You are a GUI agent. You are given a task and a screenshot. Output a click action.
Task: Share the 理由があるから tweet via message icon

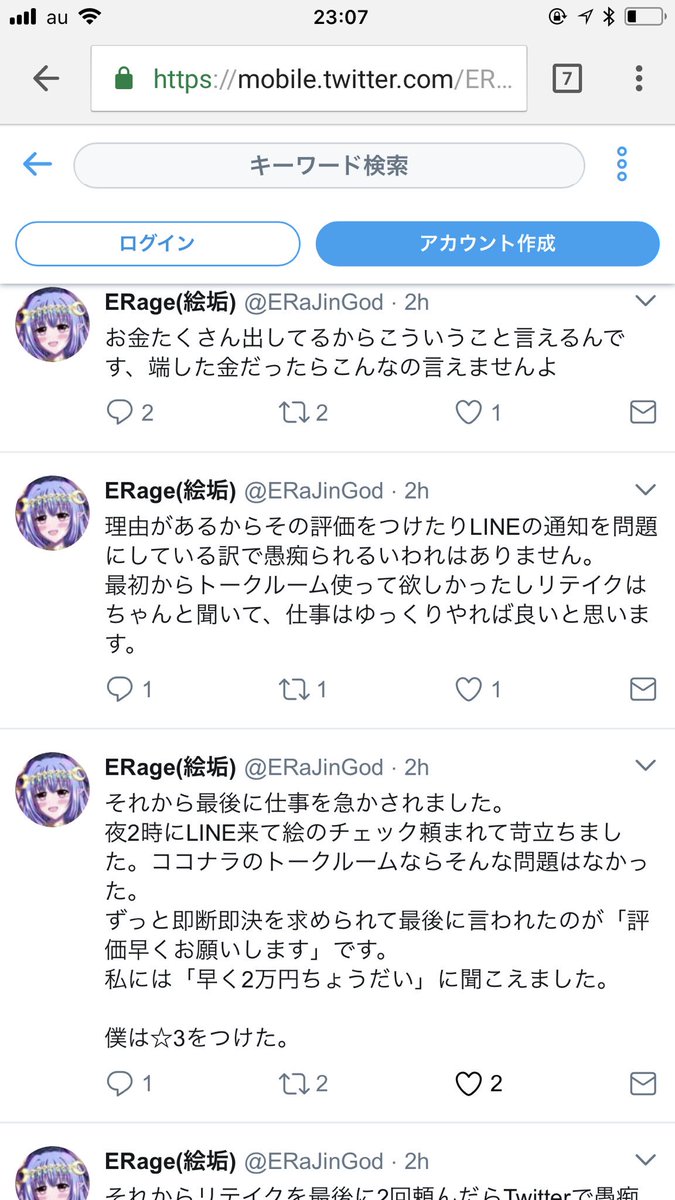(643, 689)
